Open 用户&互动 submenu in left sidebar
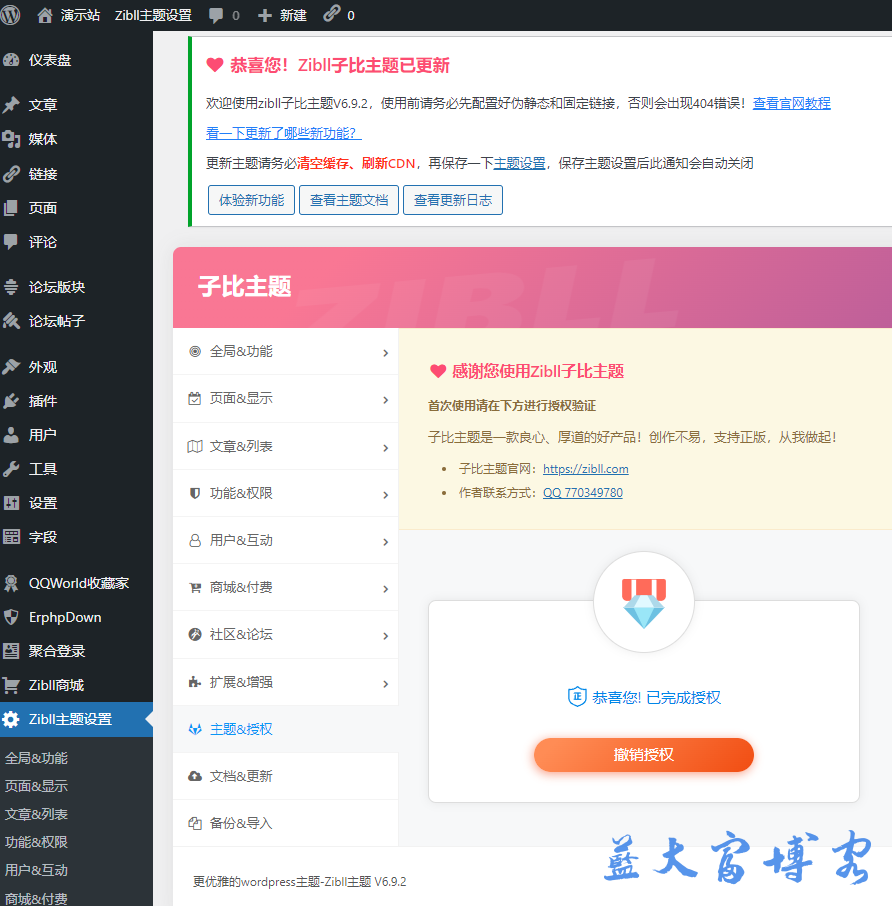The image size is (892, 906). click(36, 870)
